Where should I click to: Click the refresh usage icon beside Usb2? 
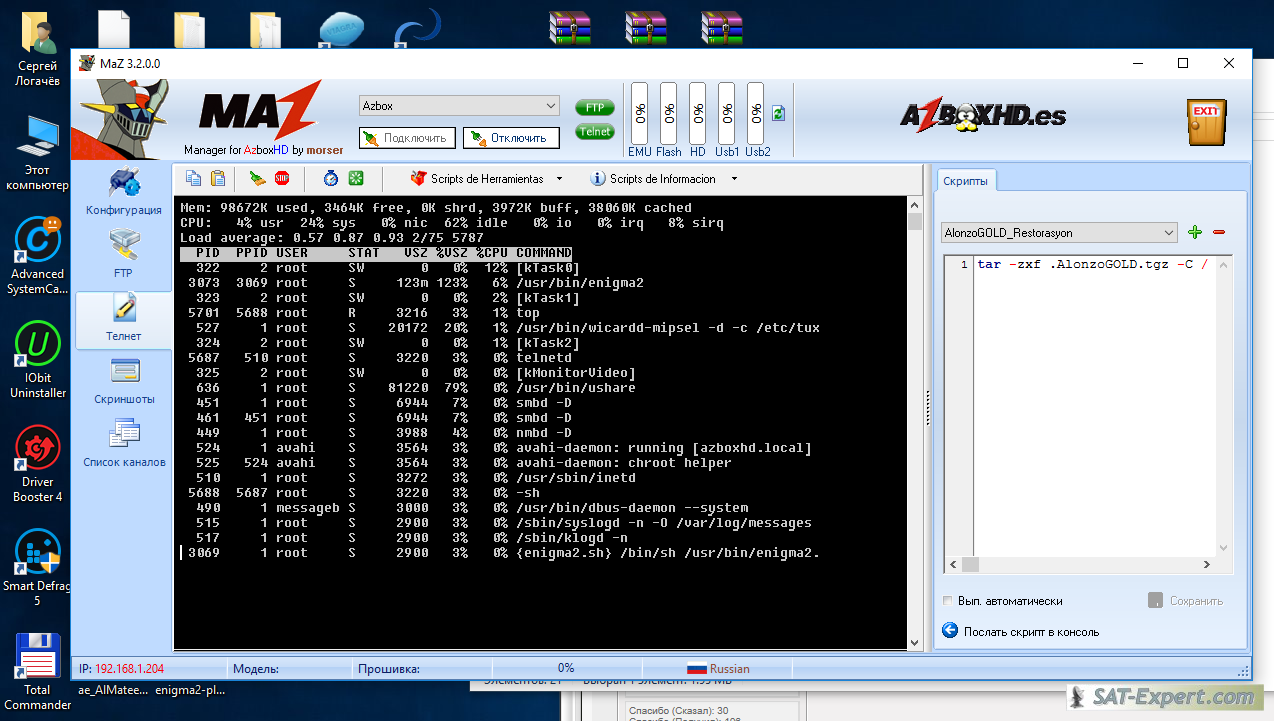tap(778, 114)
